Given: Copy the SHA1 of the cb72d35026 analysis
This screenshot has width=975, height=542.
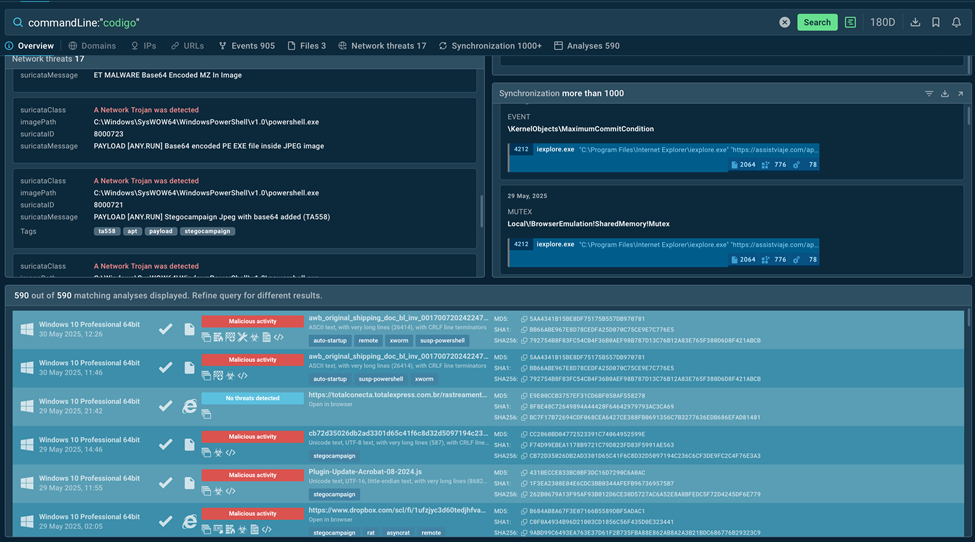Looking at the screenshot, I should 524,445.
